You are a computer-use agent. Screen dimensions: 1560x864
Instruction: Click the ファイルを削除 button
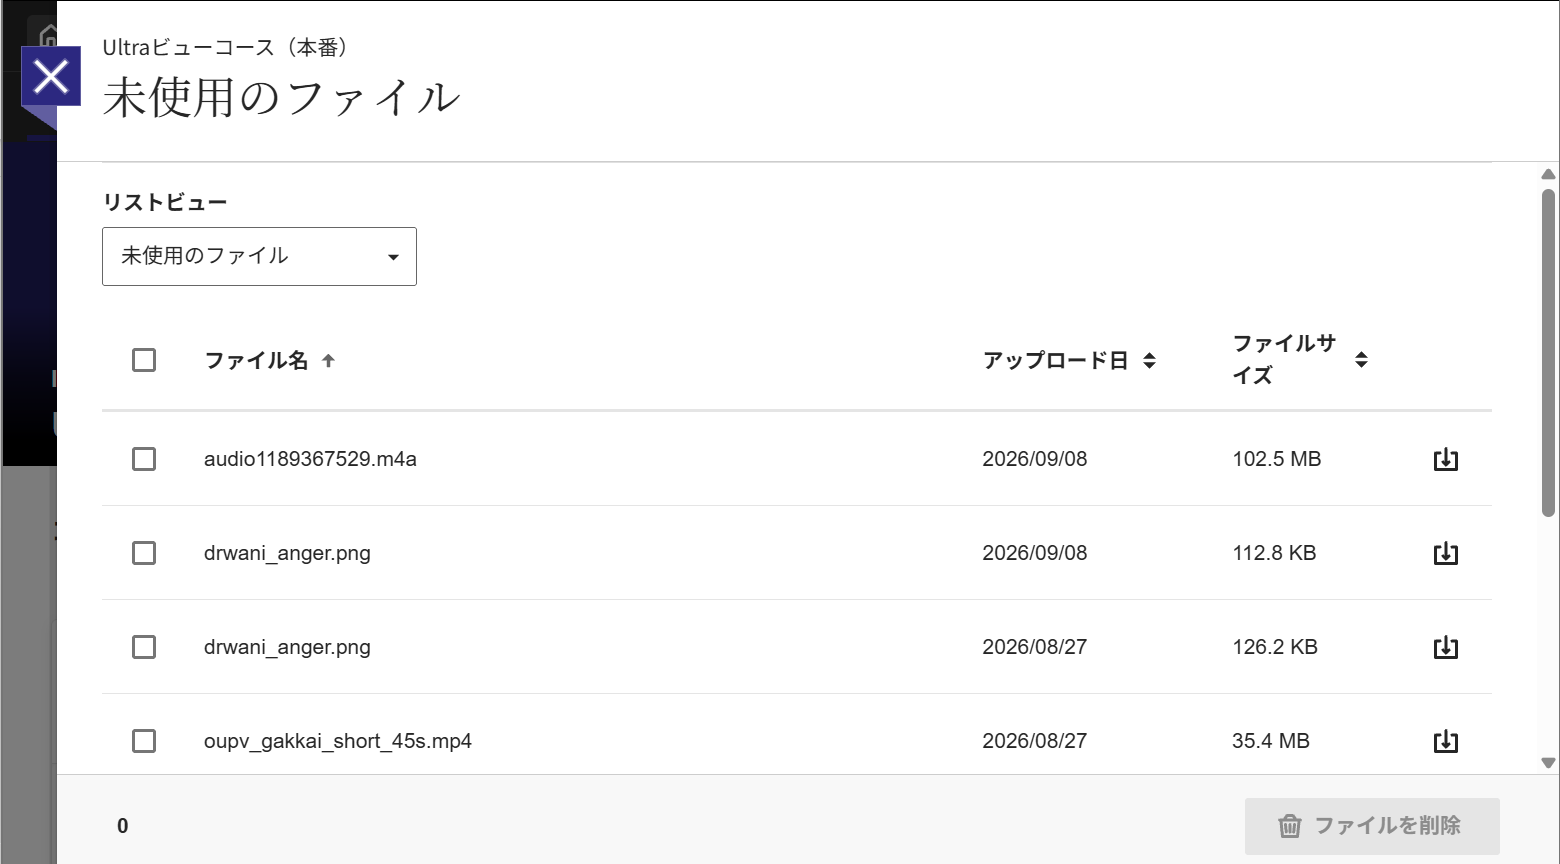click(1372, 826)
